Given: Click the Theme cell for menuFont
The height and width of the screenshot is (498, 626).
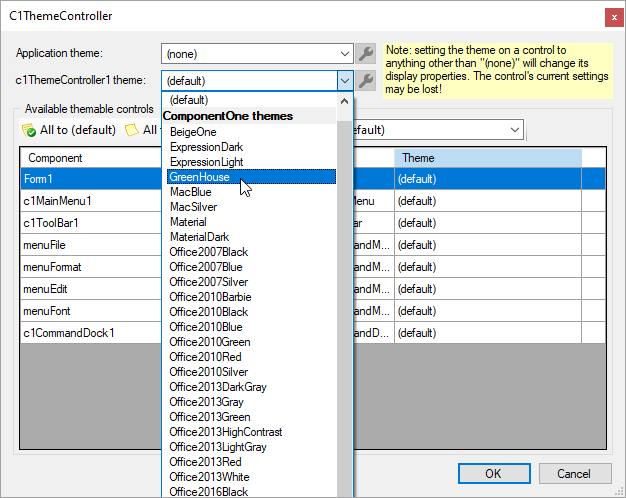Looking at the screenshot, I should 487,311.
